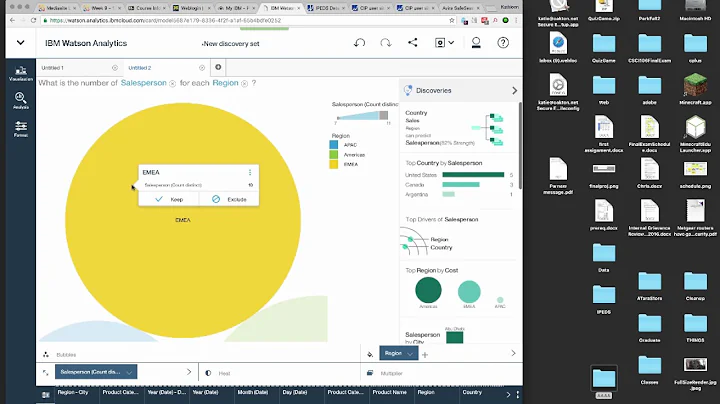
Task: Close the Untitled 2 tab
Action: 202,67
